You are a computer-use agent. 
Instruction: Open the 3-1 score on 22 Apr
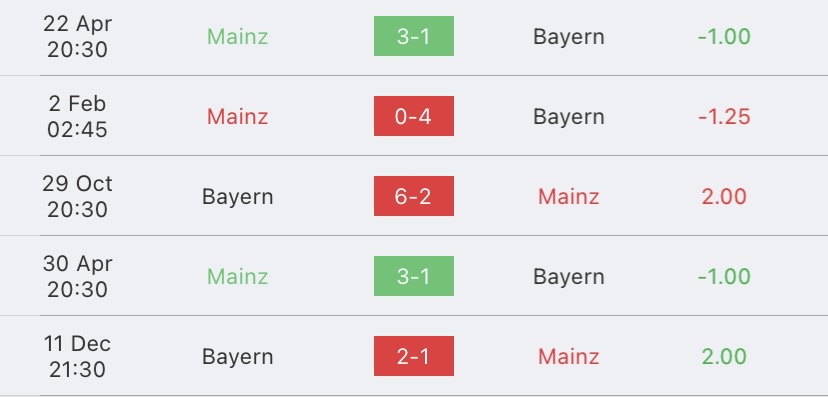[x=413, y=36]
